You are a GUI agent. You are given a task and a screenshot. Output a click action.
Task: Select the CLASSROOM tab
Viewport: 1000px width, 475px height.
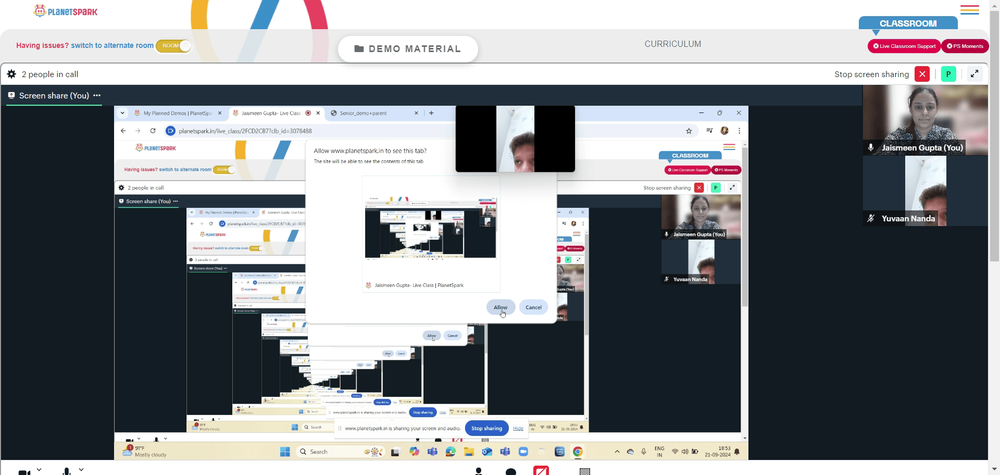coord(908,24)
